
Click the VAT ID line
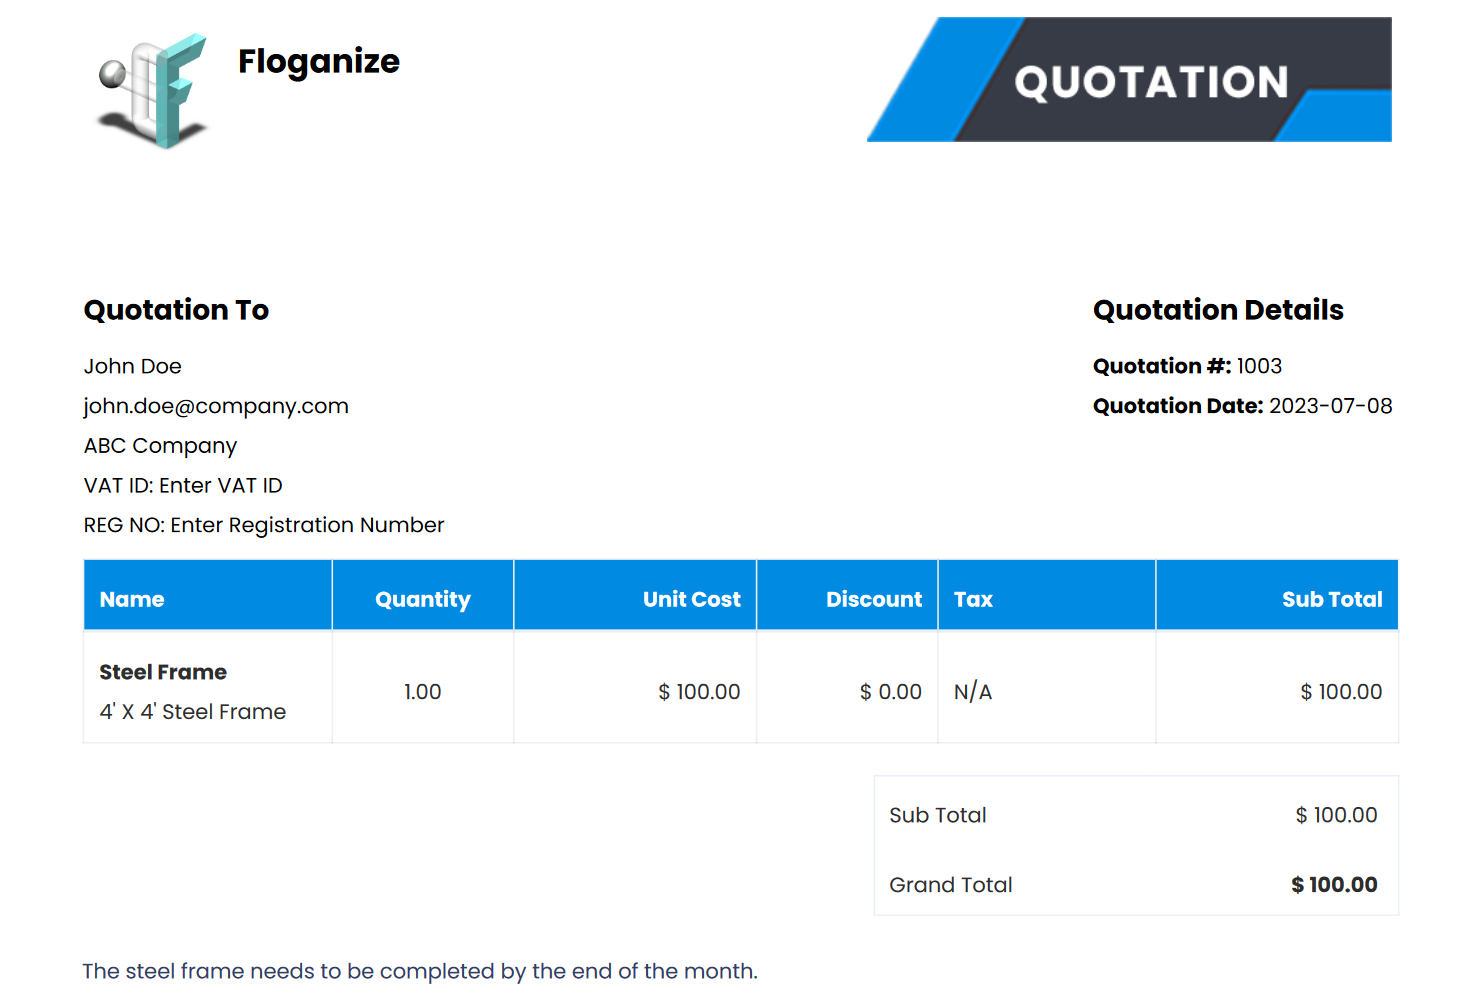click(x=183, y=486)
